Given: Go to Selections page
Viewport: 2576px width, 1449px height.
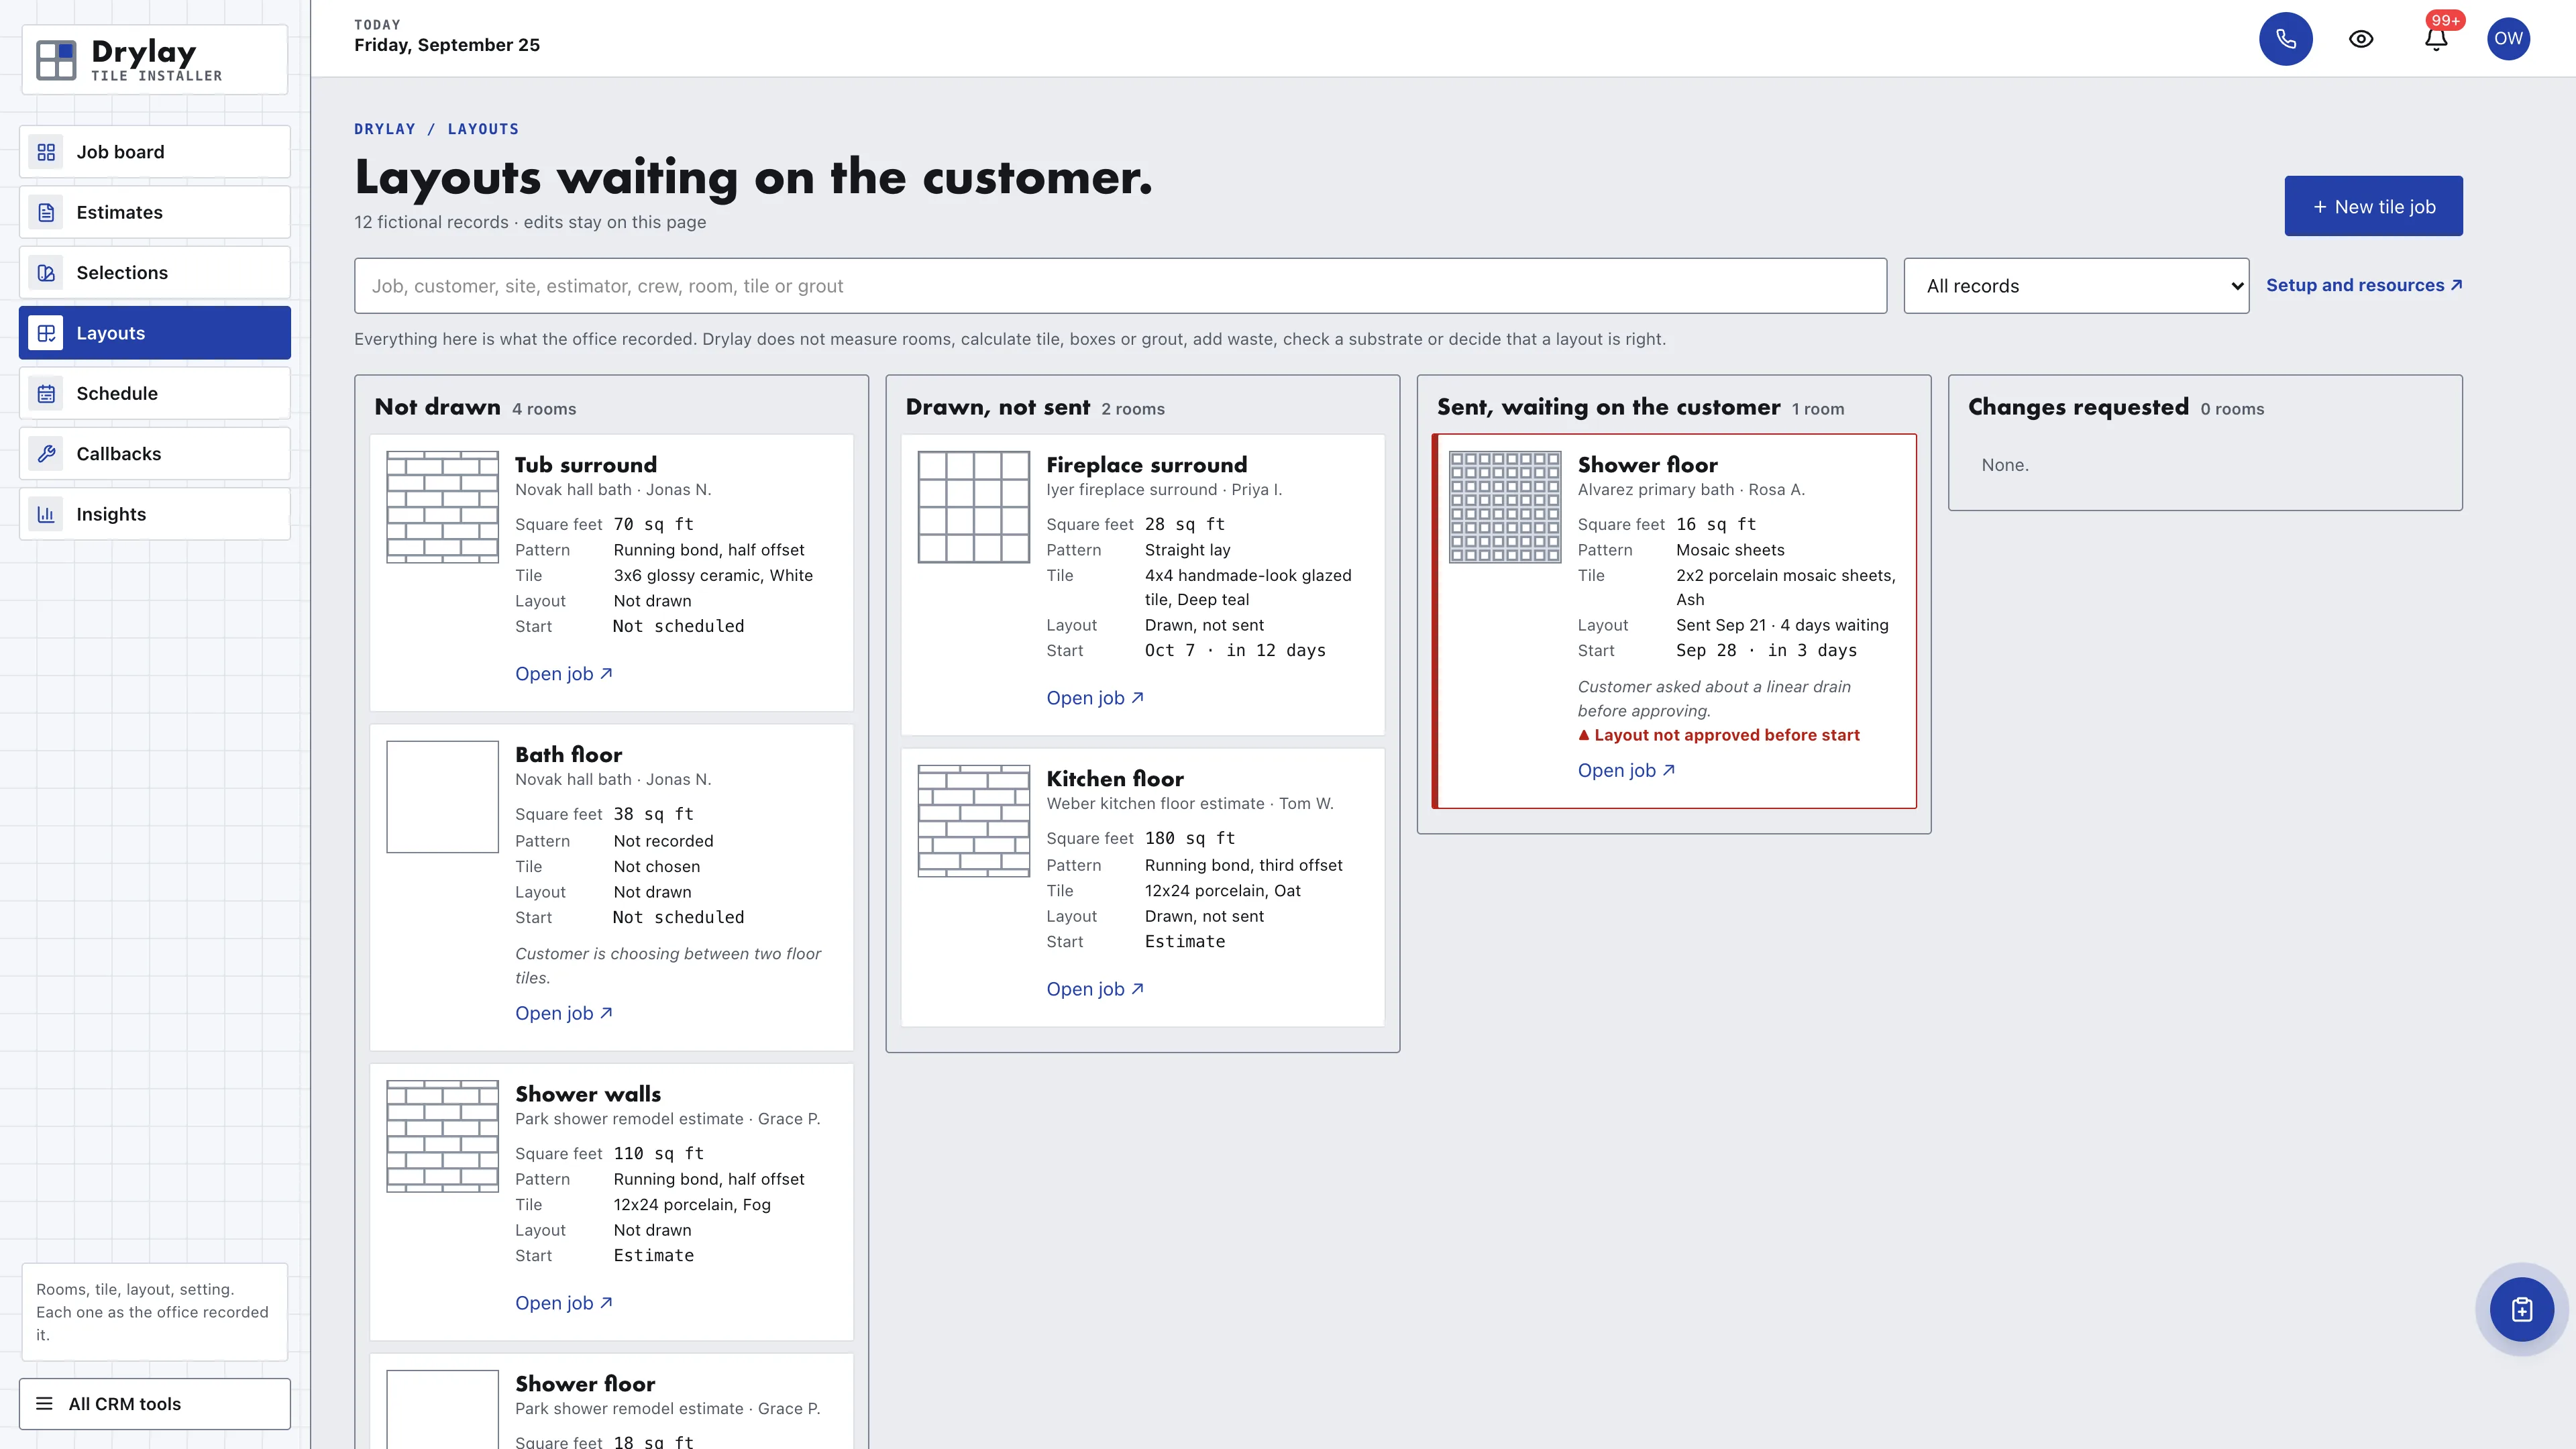Looking at the screenshot, I should 155,273.
